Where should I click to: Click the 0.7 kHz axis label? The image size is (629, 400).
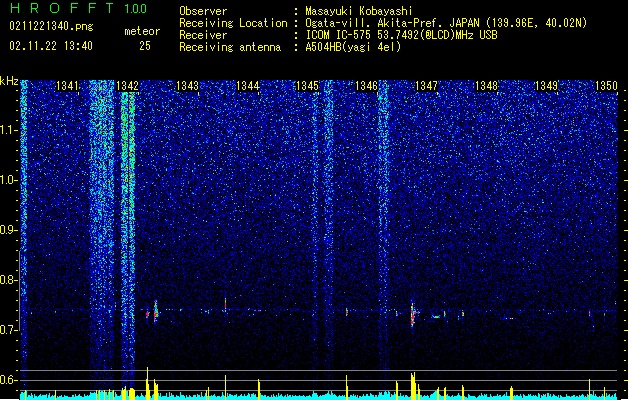click(9, 330)
